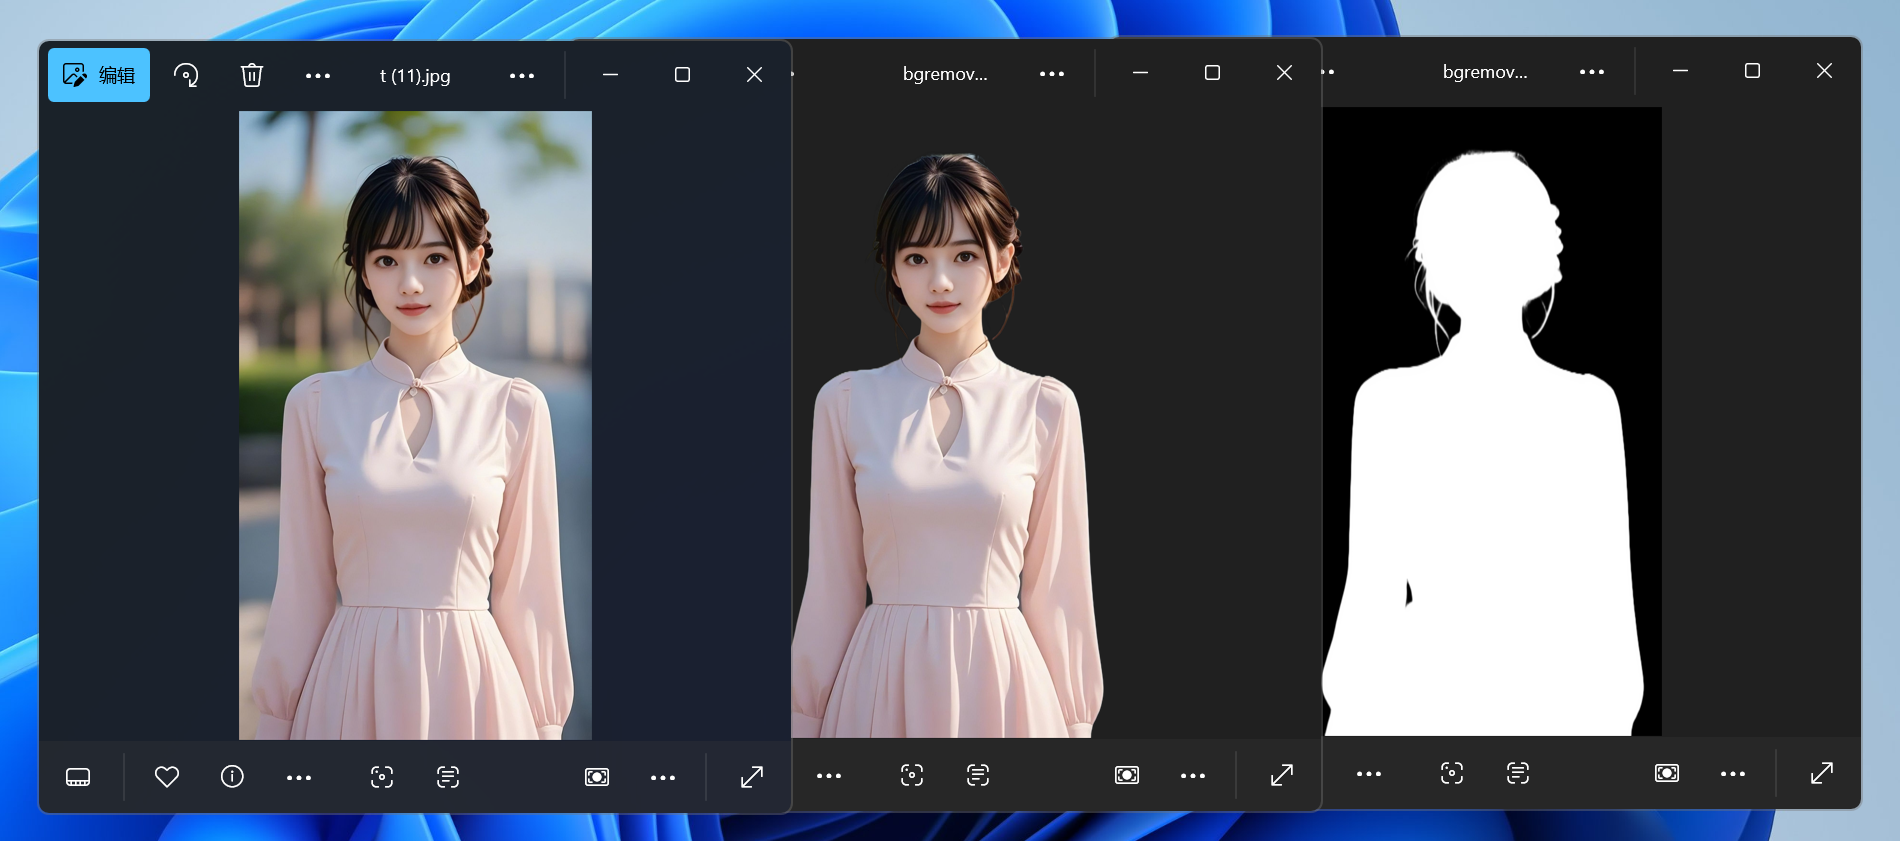Click scan text icon in middle cutout window

click(978, 775)
